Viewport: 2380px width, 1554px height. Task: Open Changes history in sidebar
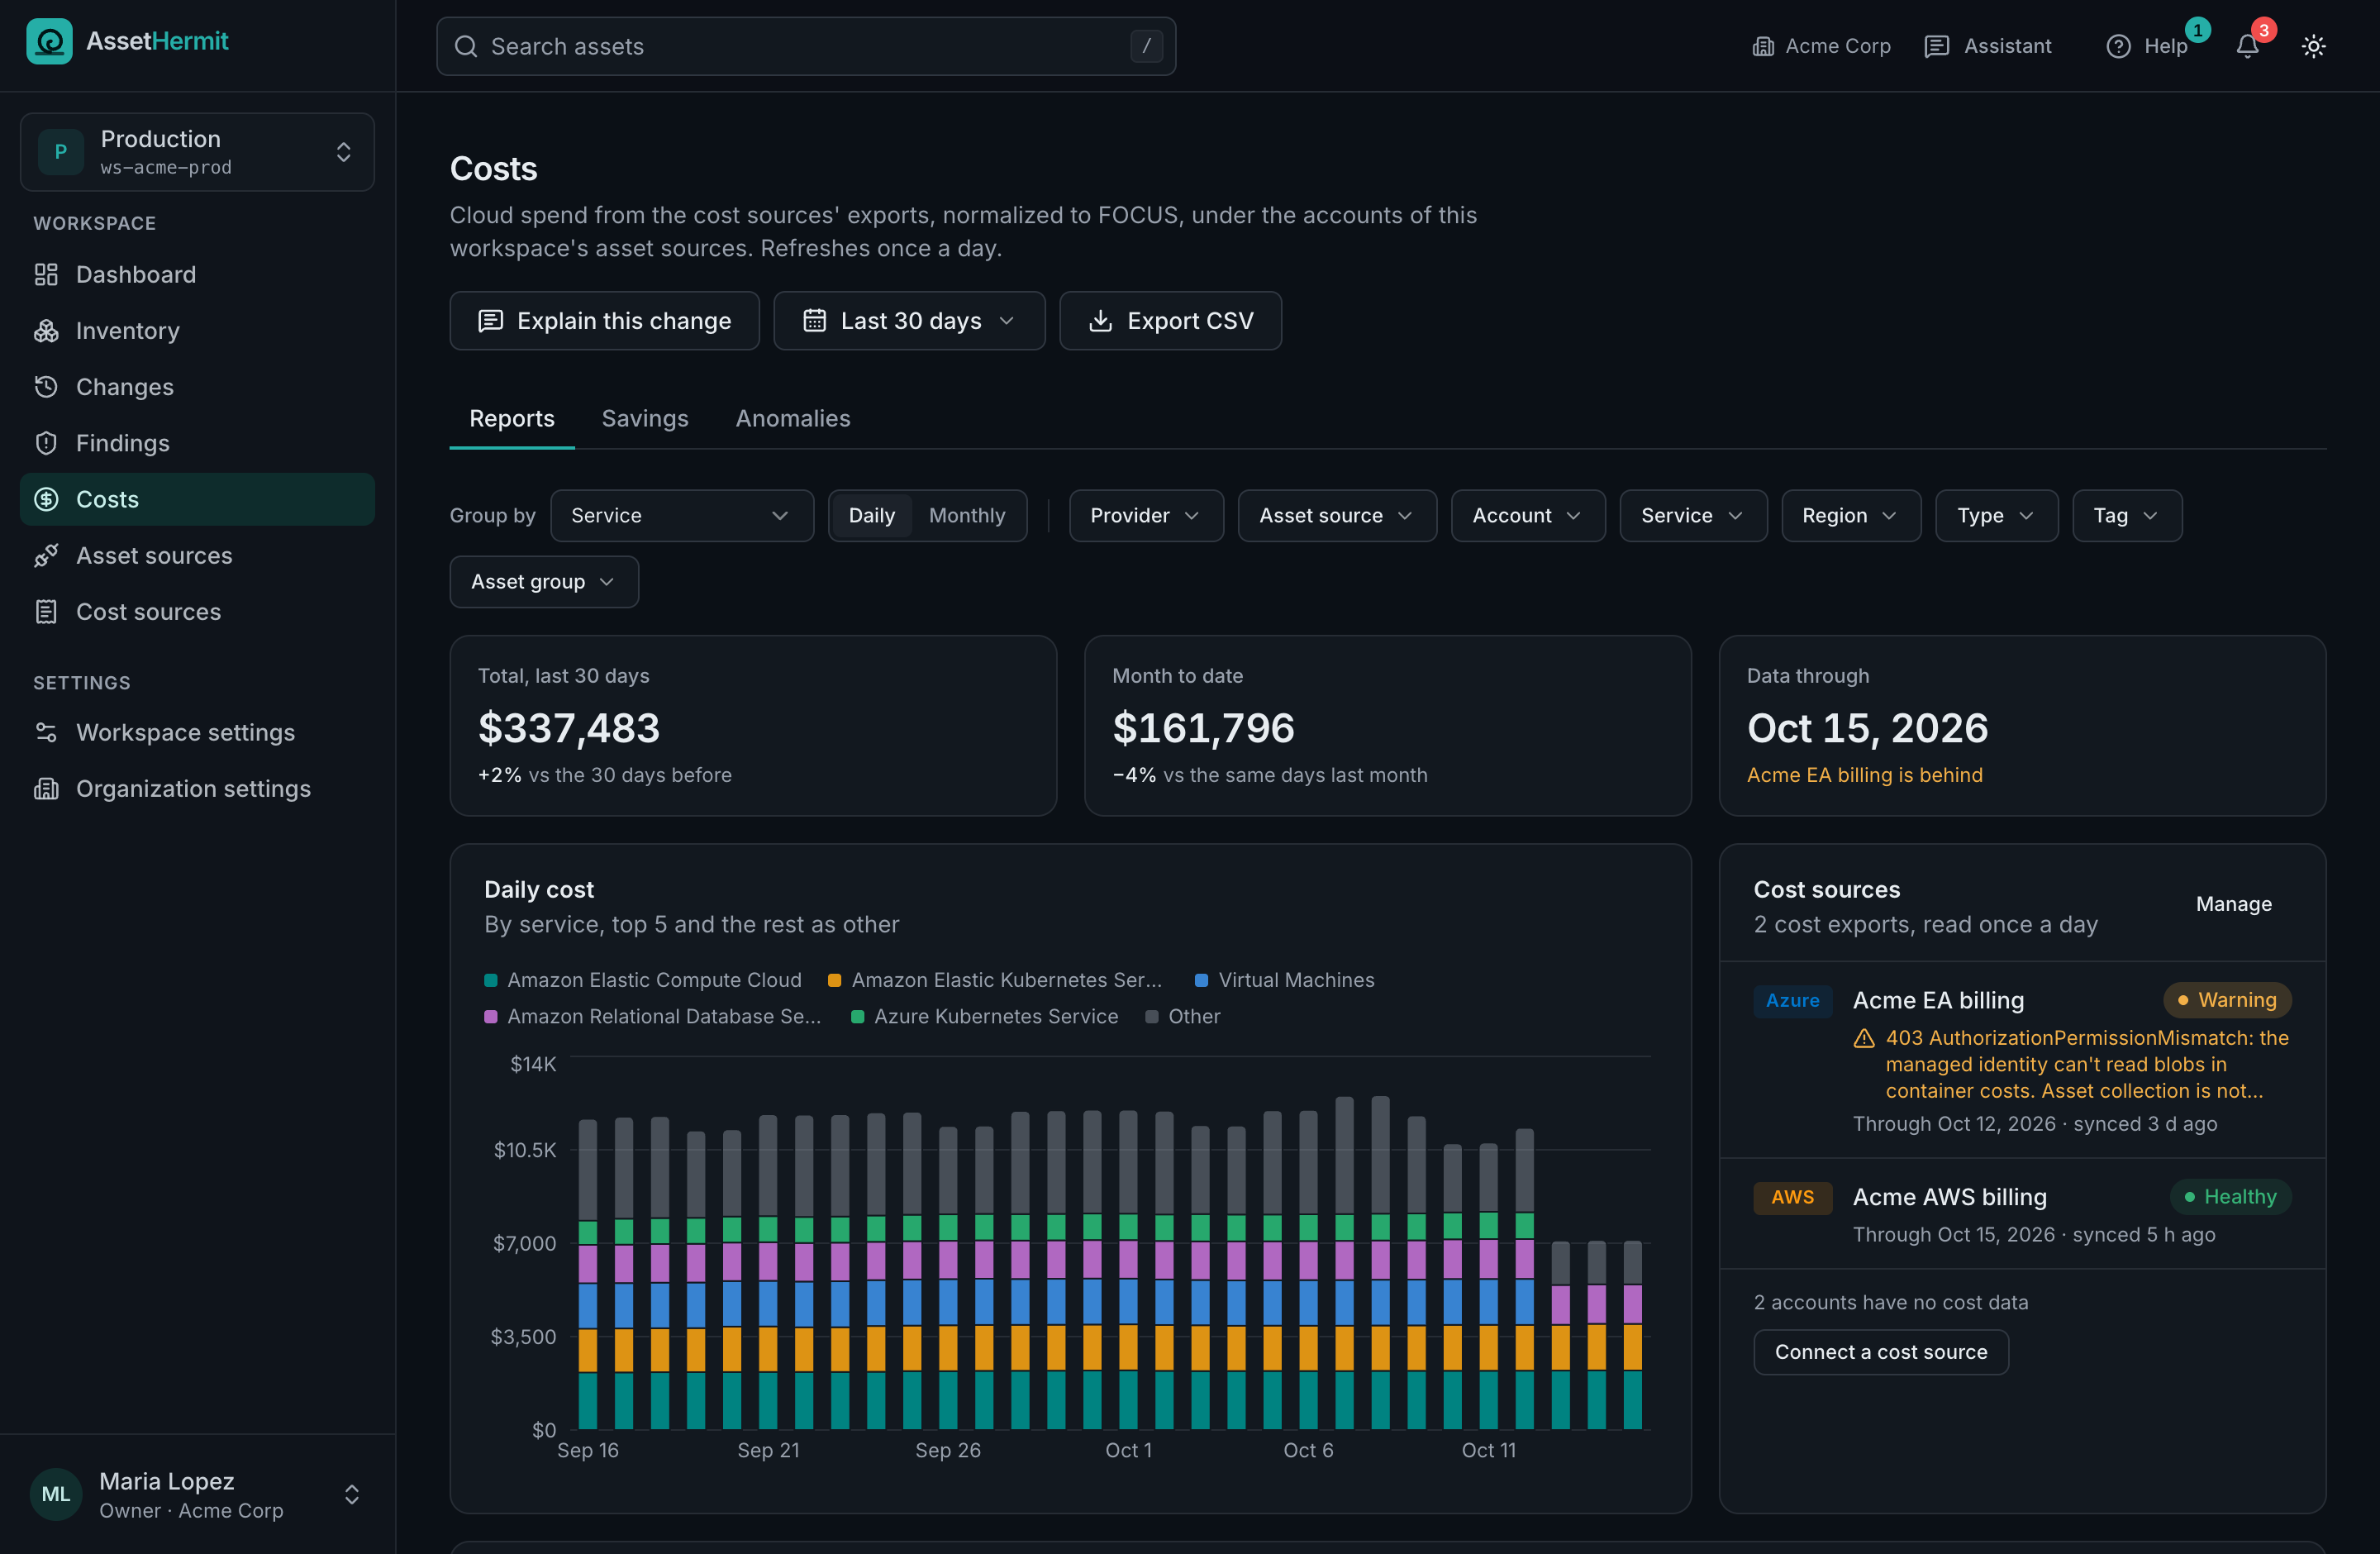tap(198, 386)
